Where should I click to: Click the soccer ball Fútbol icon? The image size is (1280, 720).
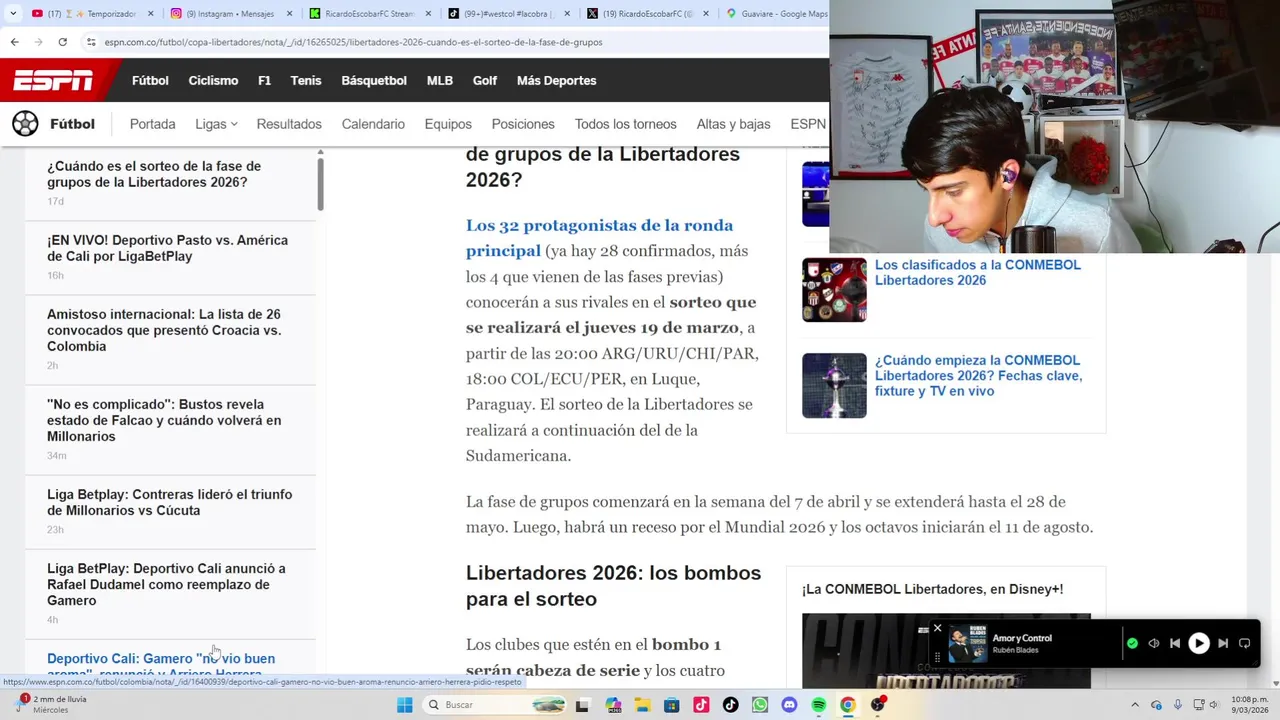(x=25, y=124)
